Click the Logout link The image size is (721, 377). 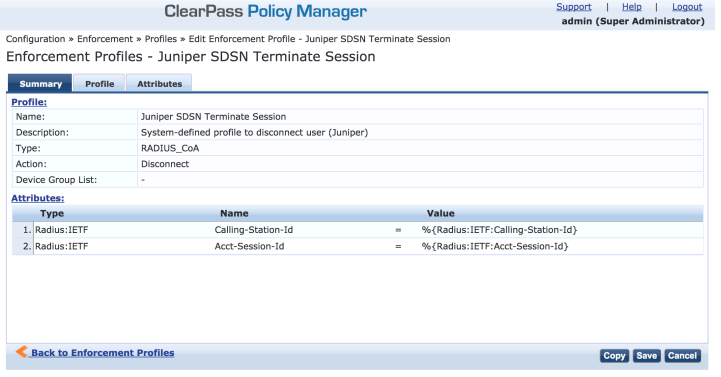point(687,7)
